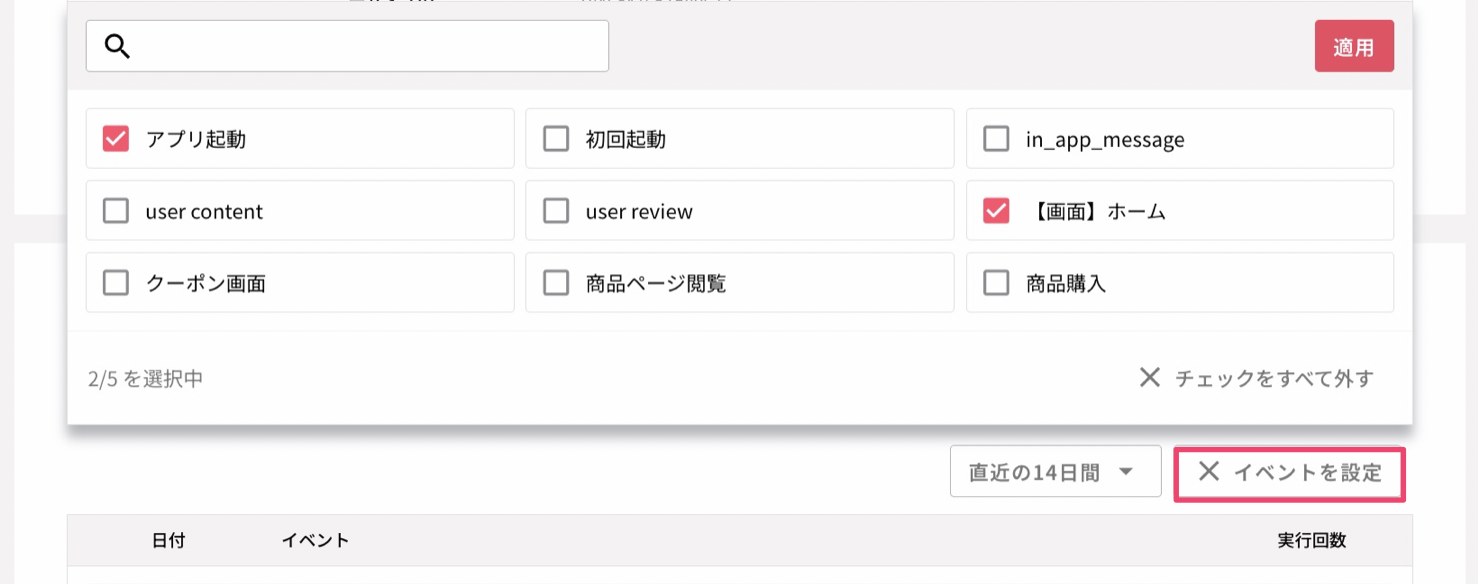Enable the 商品購入 checkbox
Image resolution: width=1478 pixels, height=584 pixels.
(996, 283)
